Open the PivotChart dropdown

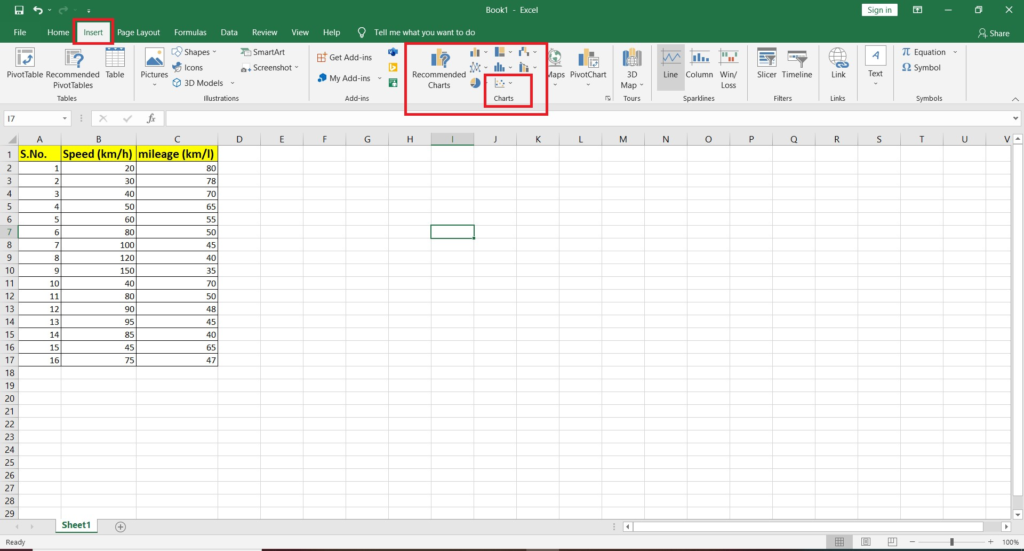588,85
